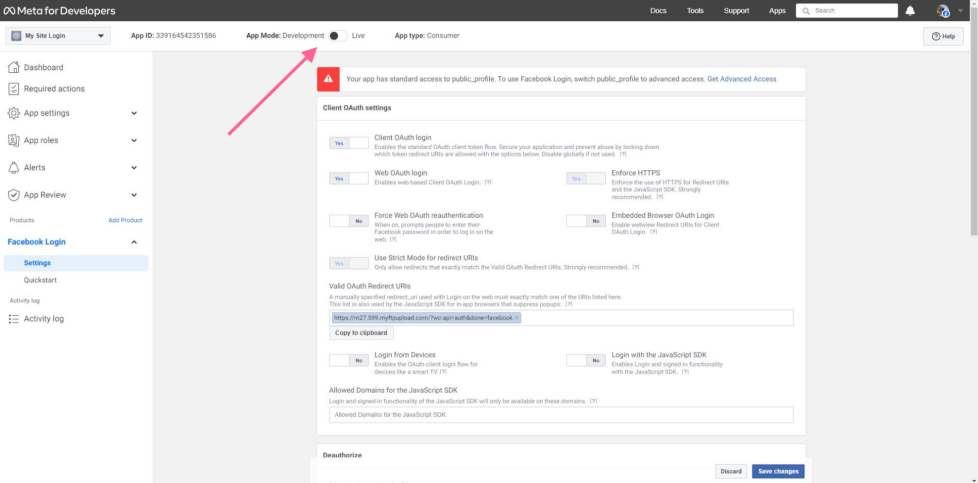Toggle Use Strict Mode for redirect URIs

349,263
